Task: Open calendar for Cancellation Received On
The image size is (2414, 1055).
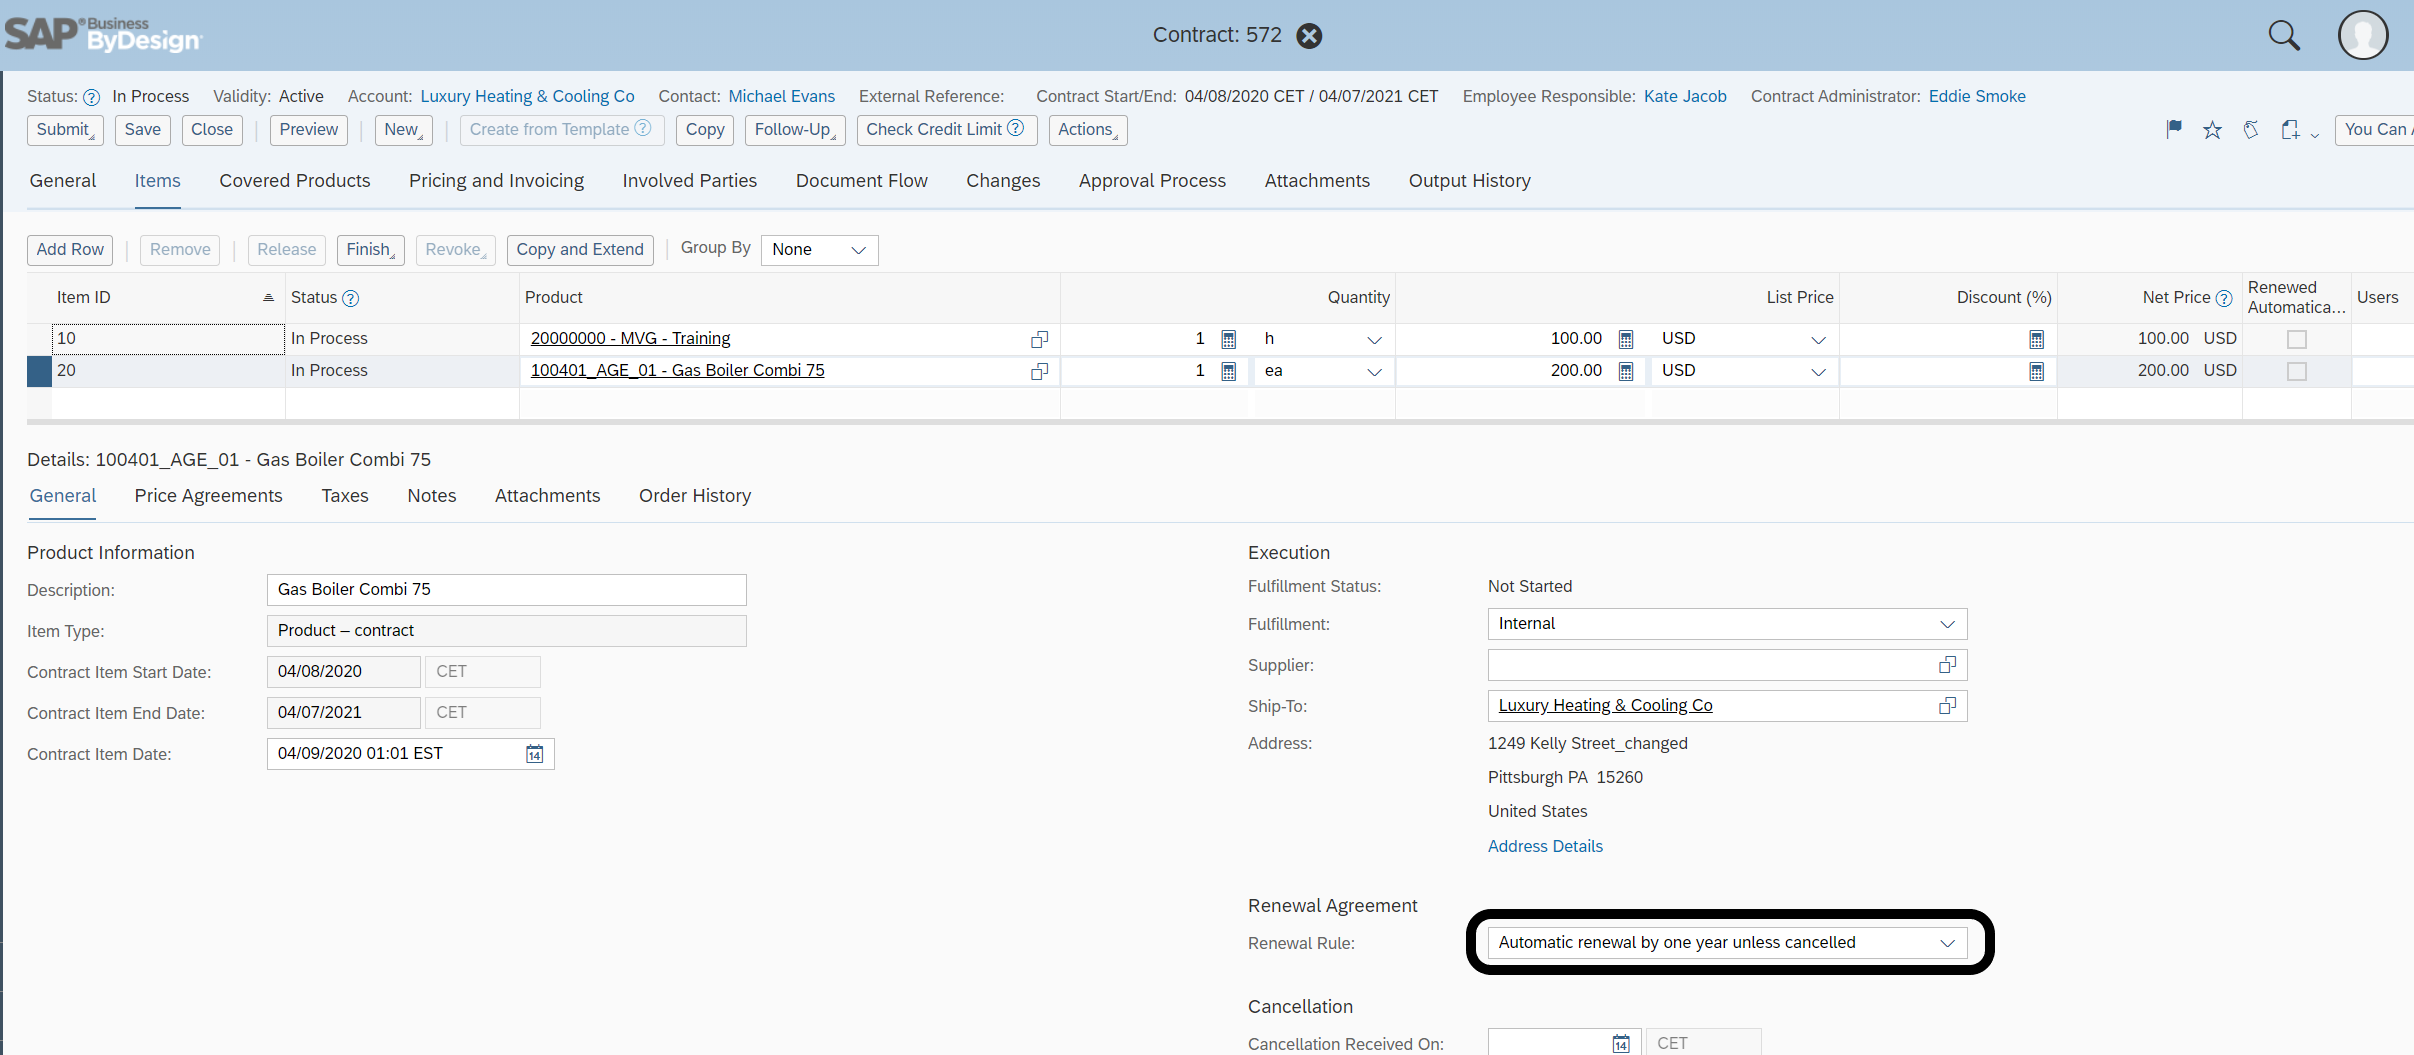Action: [1621, 1044]
